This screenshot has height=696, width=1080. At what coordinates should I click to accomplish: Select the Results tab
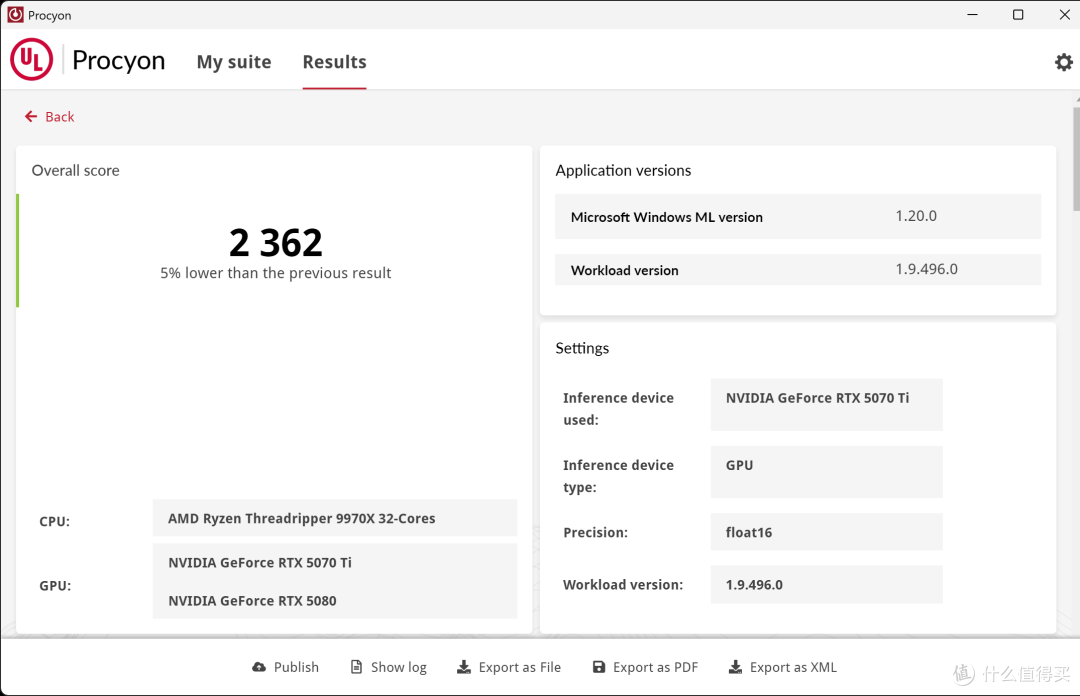point(334,62)
